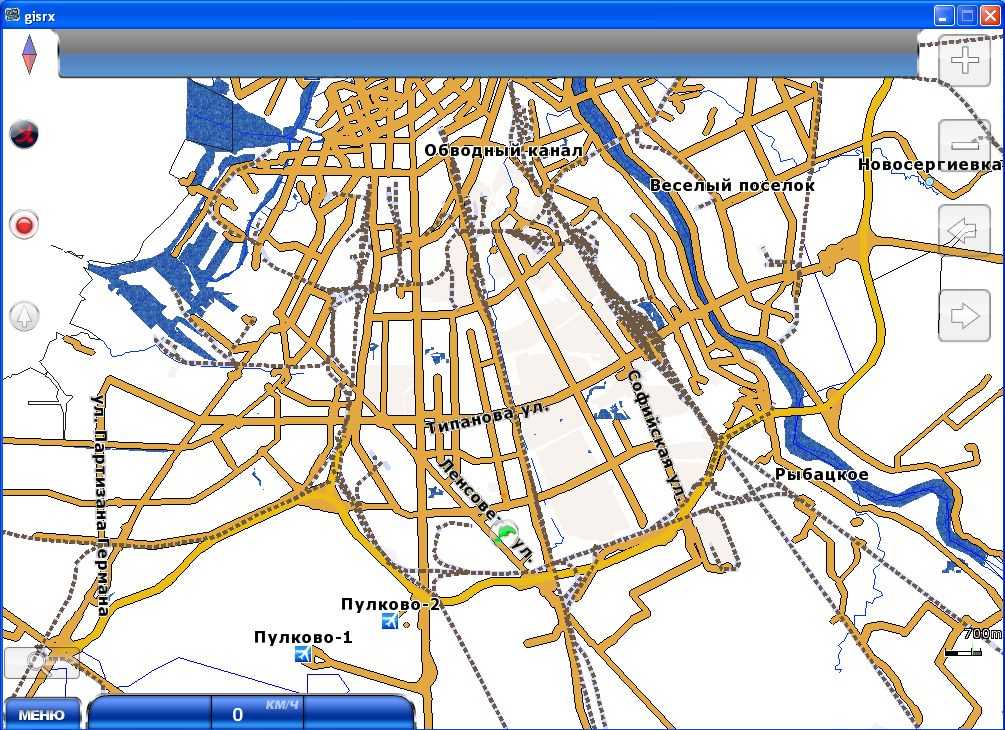Click the black round icon with red figure
Image resolution: width=1005 pixels, height=730 pixels.
tap(24, 133)
